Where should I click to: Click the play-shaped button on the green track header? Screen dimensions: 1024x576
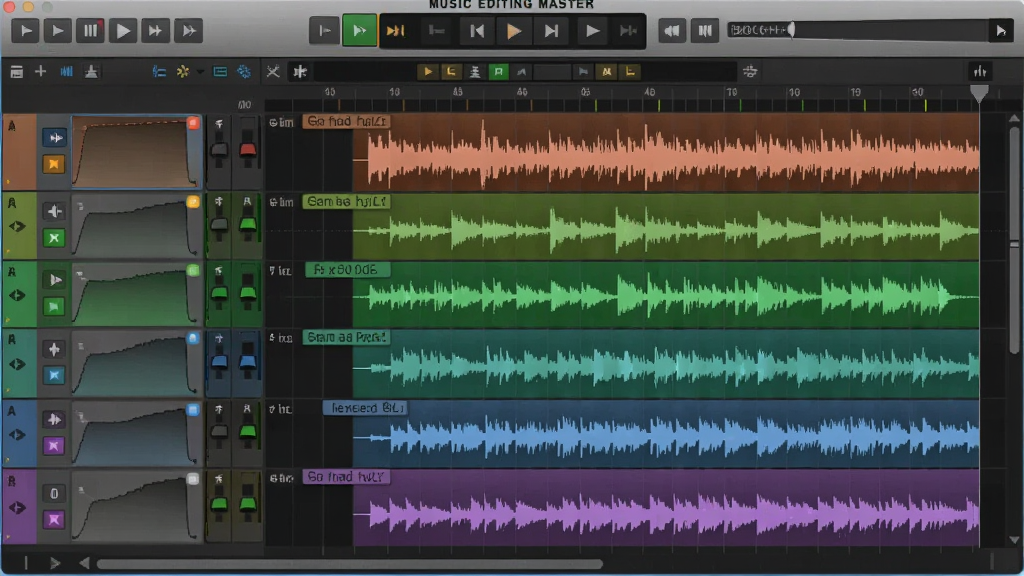[54, 280]
